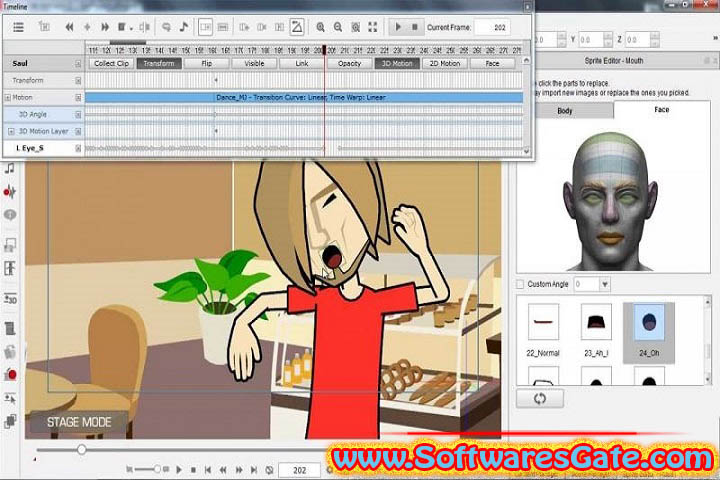Click the Current Frame input field

pyautogui.click(x=492, y=28)
